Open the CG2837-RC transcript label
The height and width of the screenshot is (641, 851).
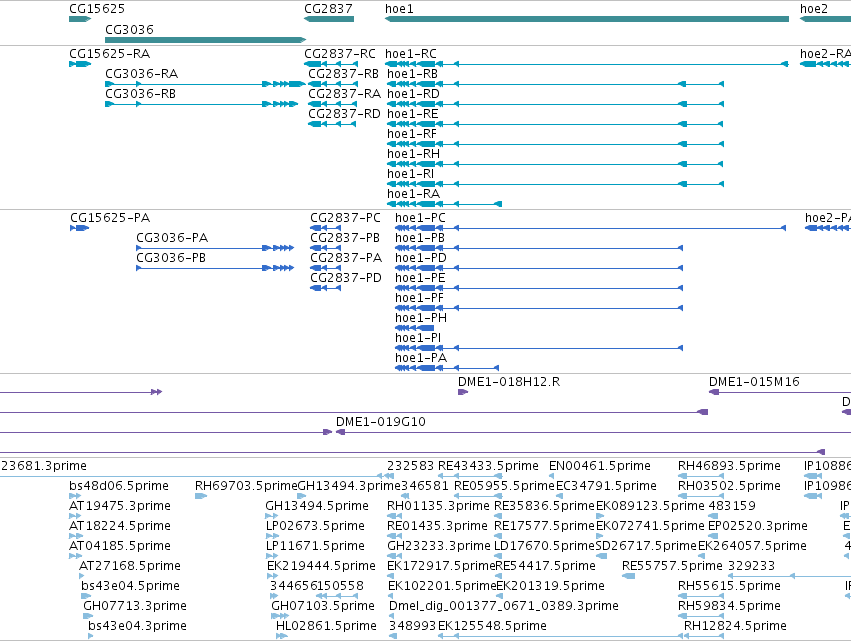click(340, 54)
